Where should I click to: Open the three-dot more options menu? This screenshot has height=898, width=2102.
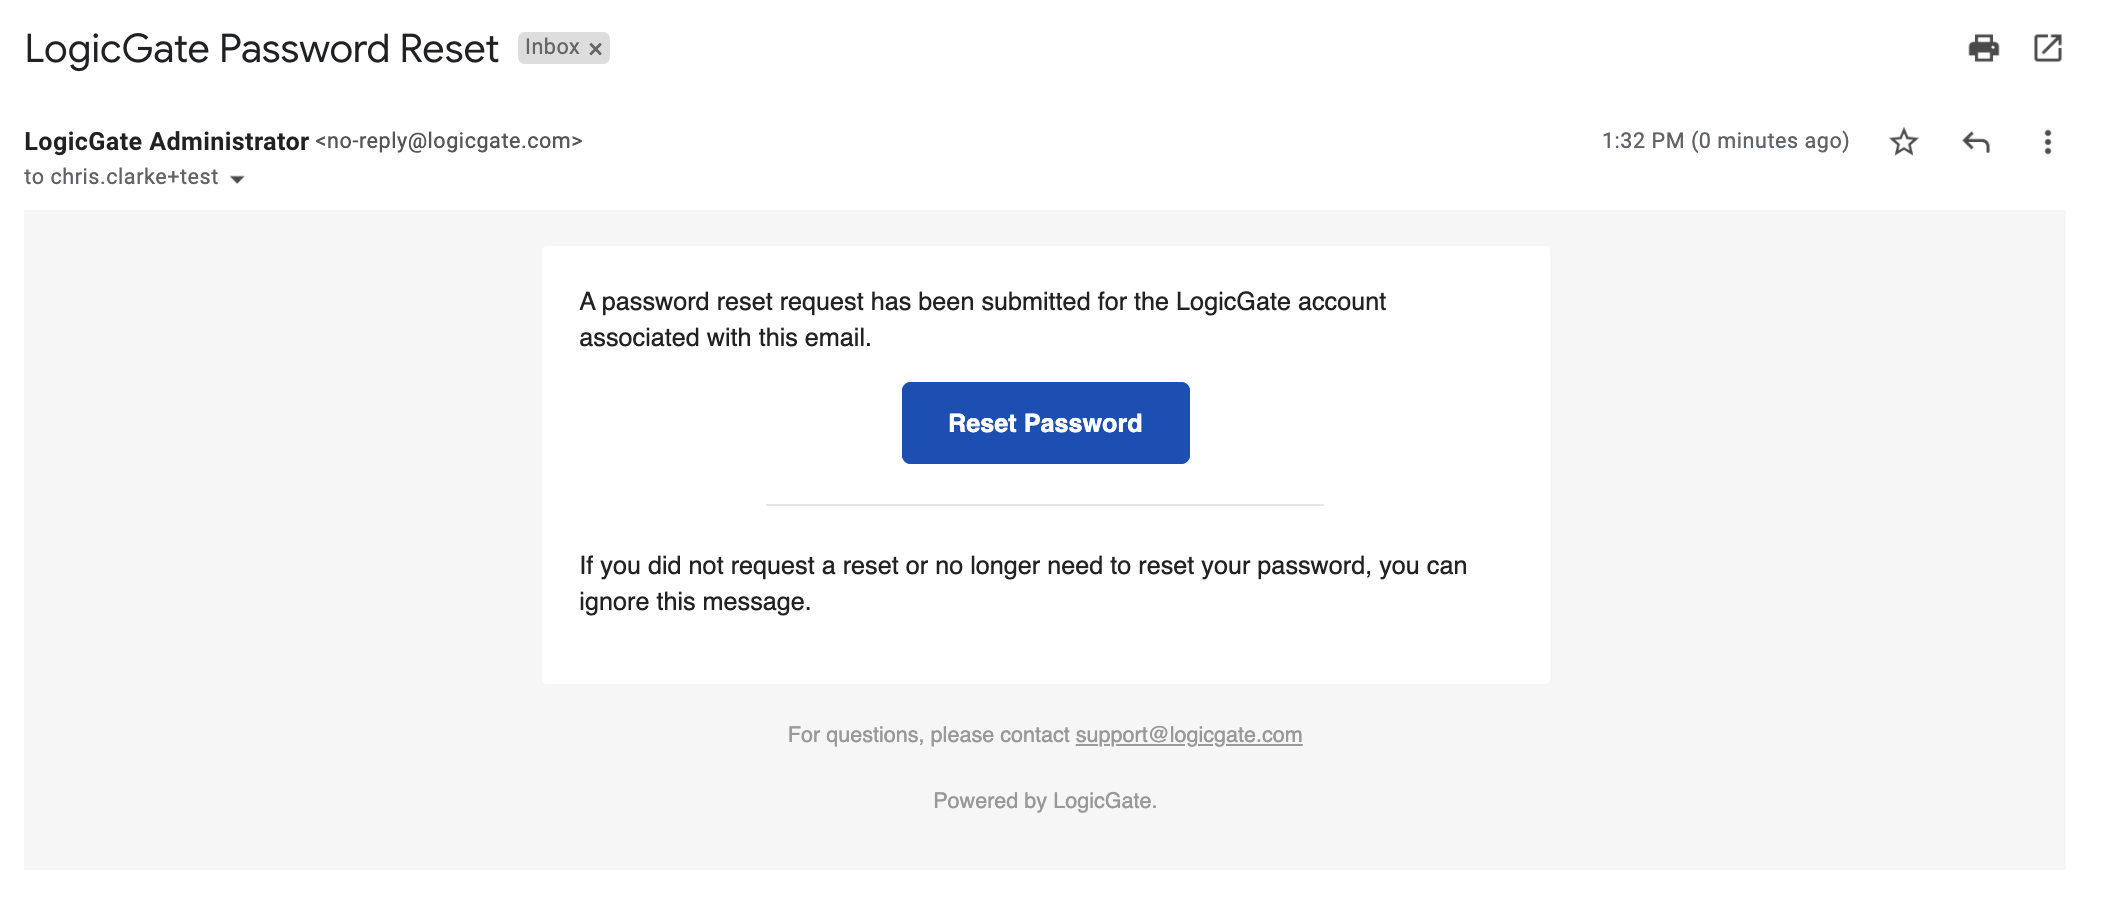coord(2047,142)
